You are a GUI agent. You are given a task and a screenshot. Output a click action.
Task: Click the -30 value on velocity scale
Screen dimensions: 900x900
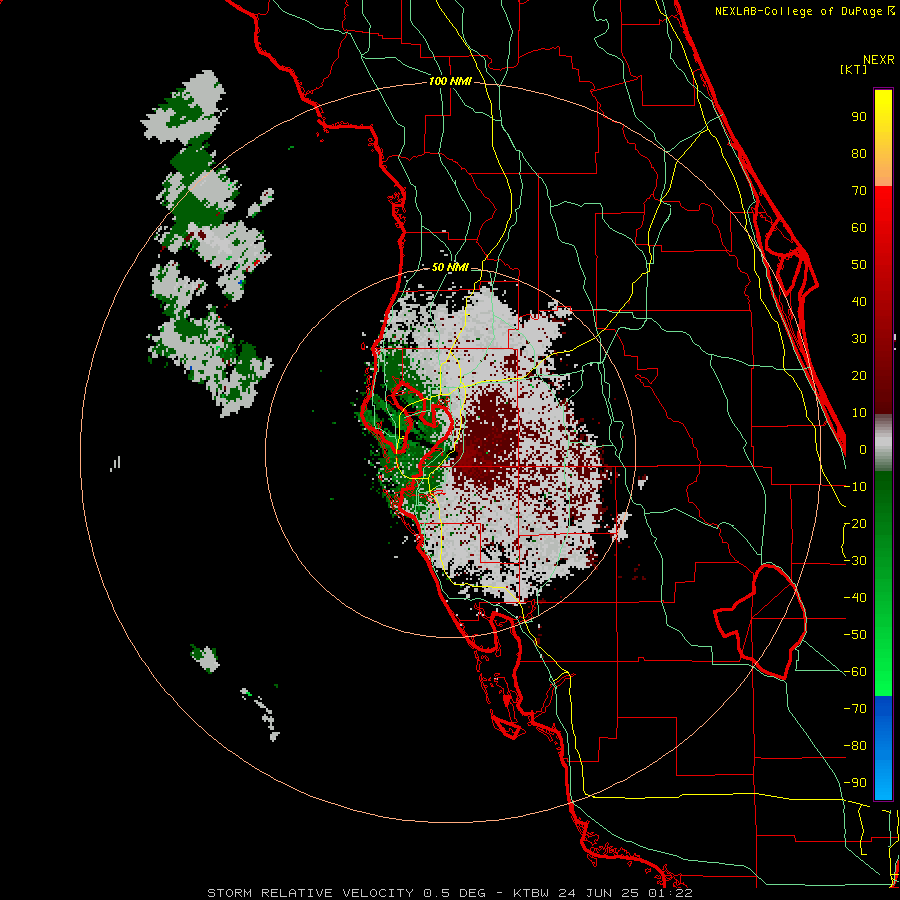855,561
